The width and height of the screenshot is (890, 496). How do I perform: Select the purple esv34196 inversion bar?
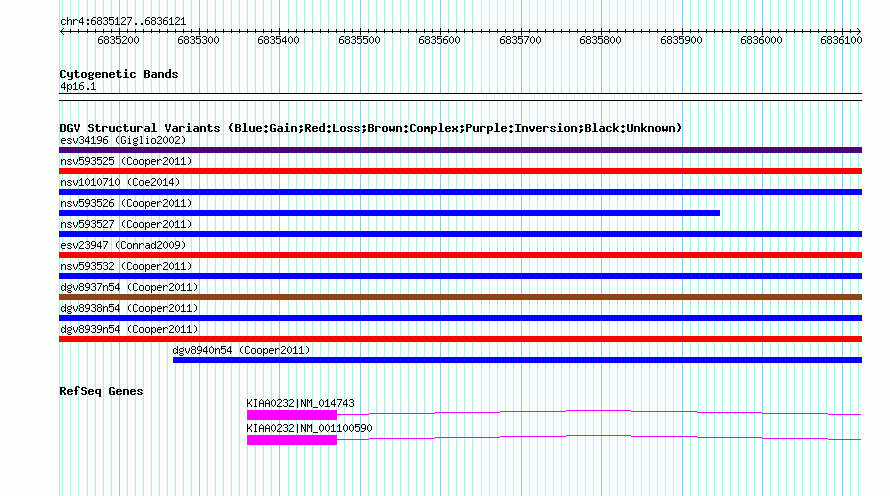[460, 150]
